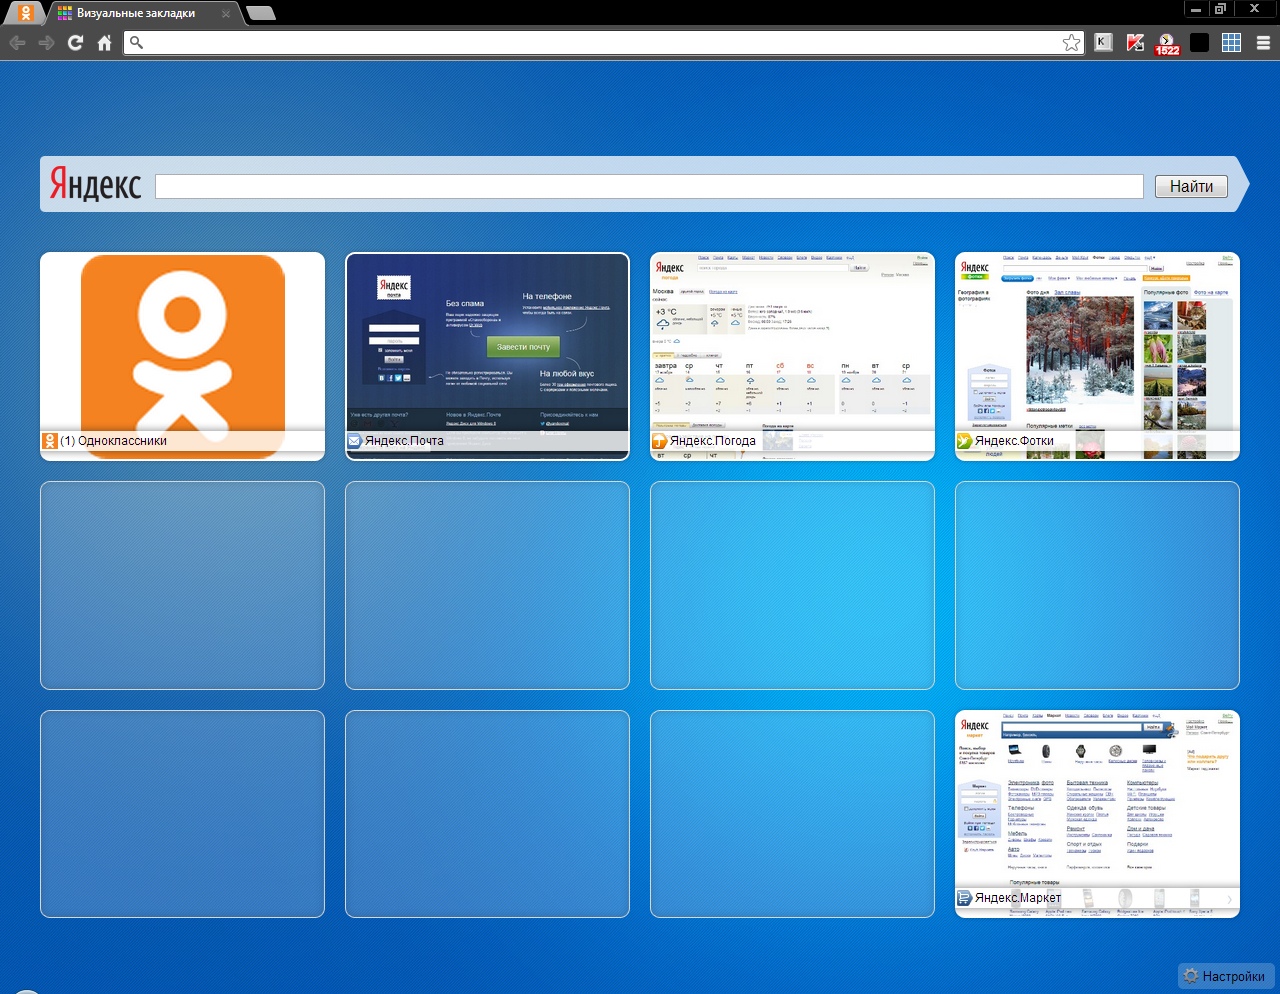The width and height of the screenshot is (1280, 994).
Task: Click the gear icon beside Настройки
Action: pyautogui.click(x=1191, y=976)
